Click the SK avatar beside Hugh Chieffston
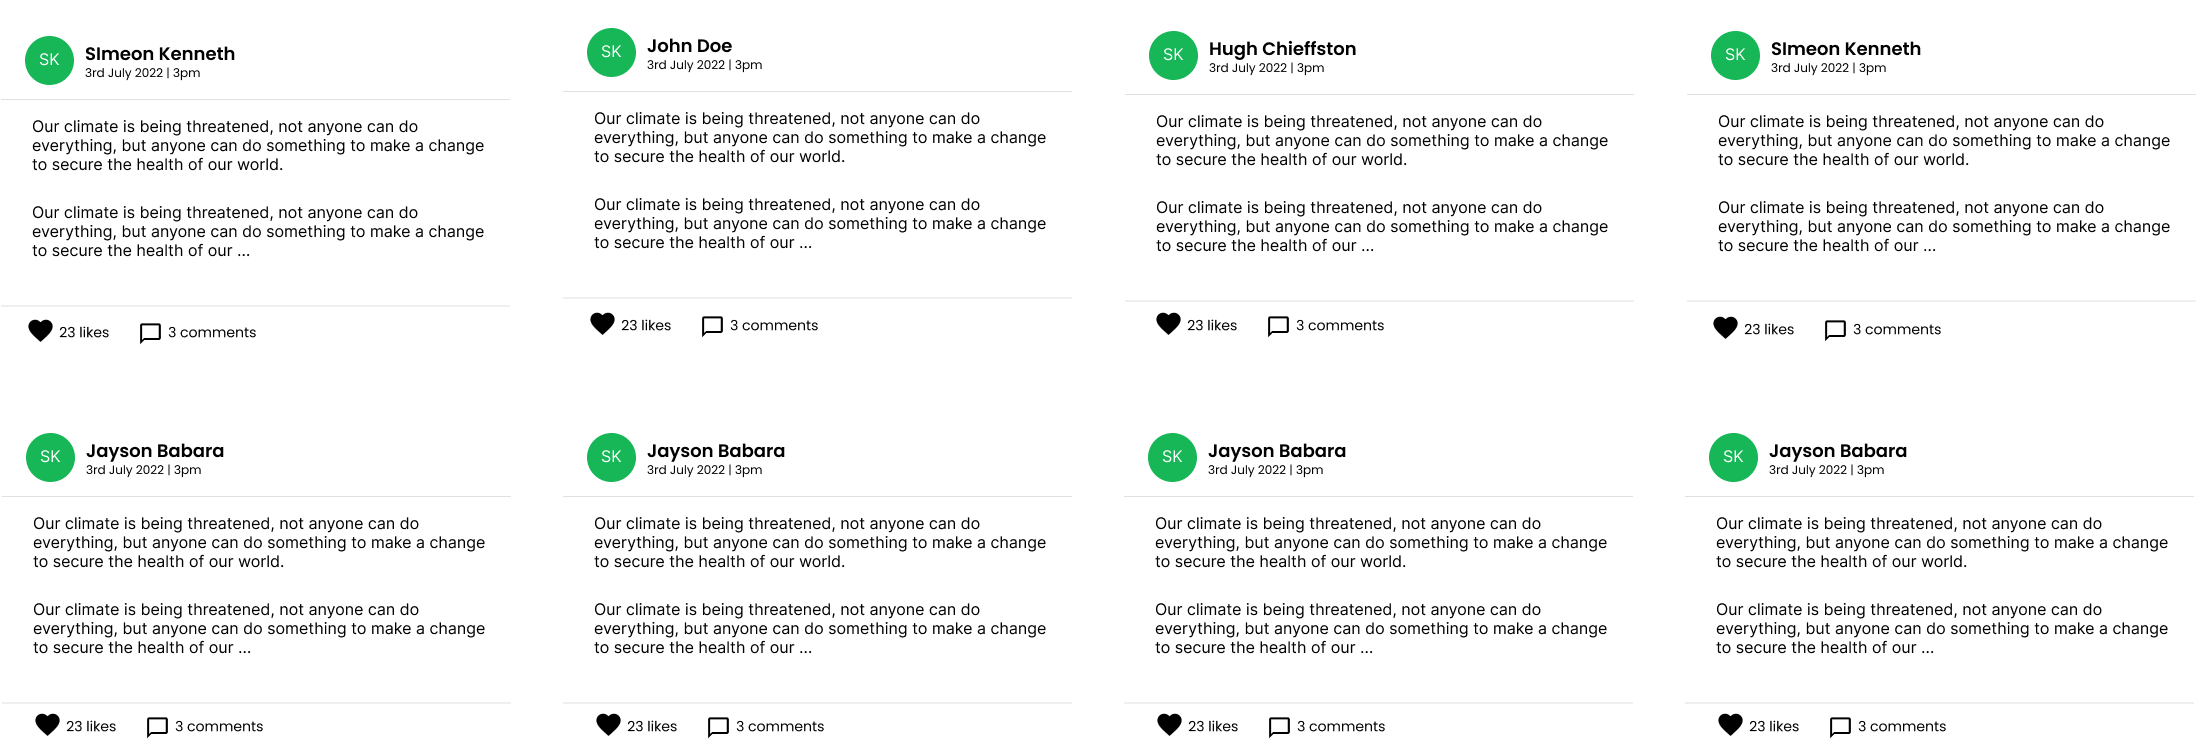Screen dimensions: 2196x754 [x=1173, y=55]
